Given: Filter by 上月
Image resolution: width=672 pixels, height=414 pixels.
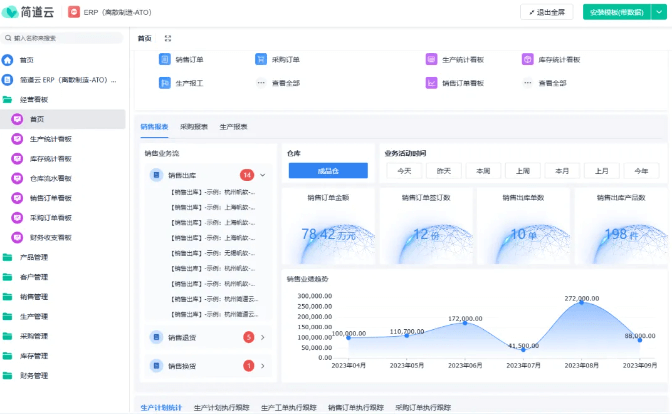Looking at the screenshot, I should [x=601, y=171].
